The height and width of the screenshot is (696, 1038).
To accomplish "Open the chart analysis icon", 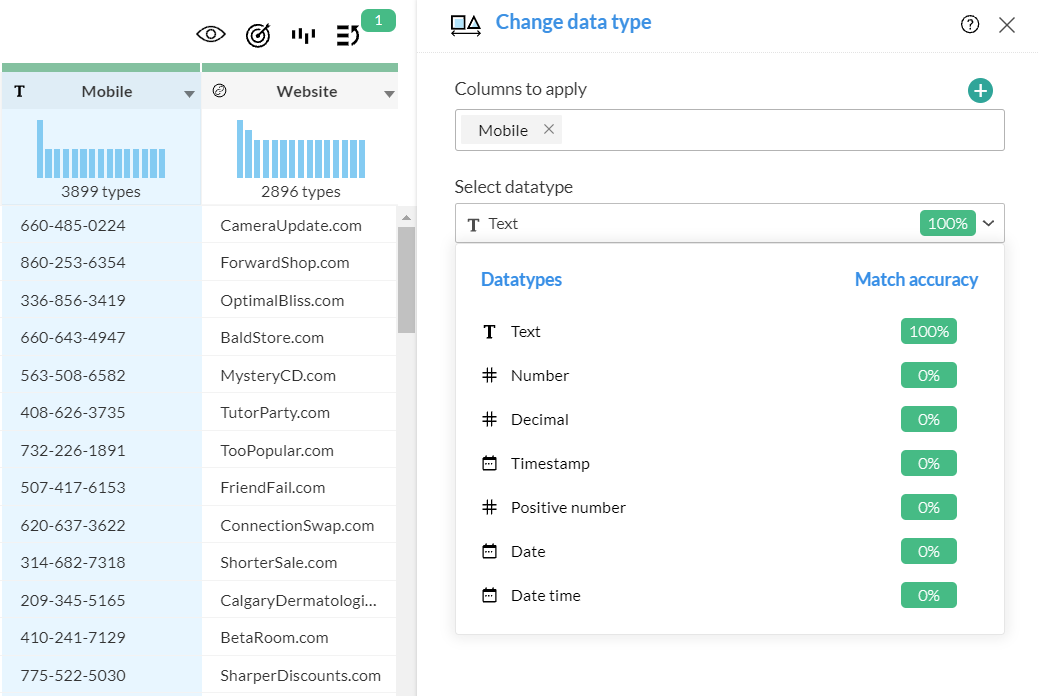I will coord(303,35).
